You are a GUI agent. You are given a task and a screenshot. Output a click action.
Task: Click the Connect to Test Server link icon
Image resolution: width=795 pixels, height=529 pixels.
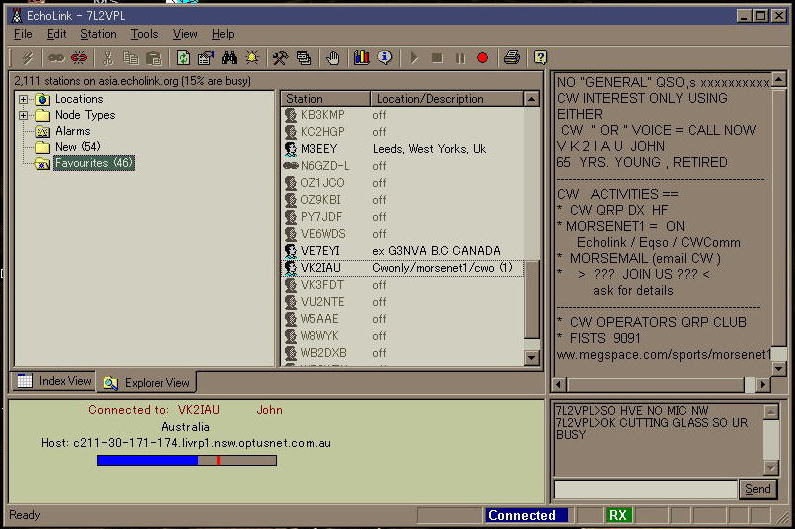pyautogui.click(x=56, y=58)
